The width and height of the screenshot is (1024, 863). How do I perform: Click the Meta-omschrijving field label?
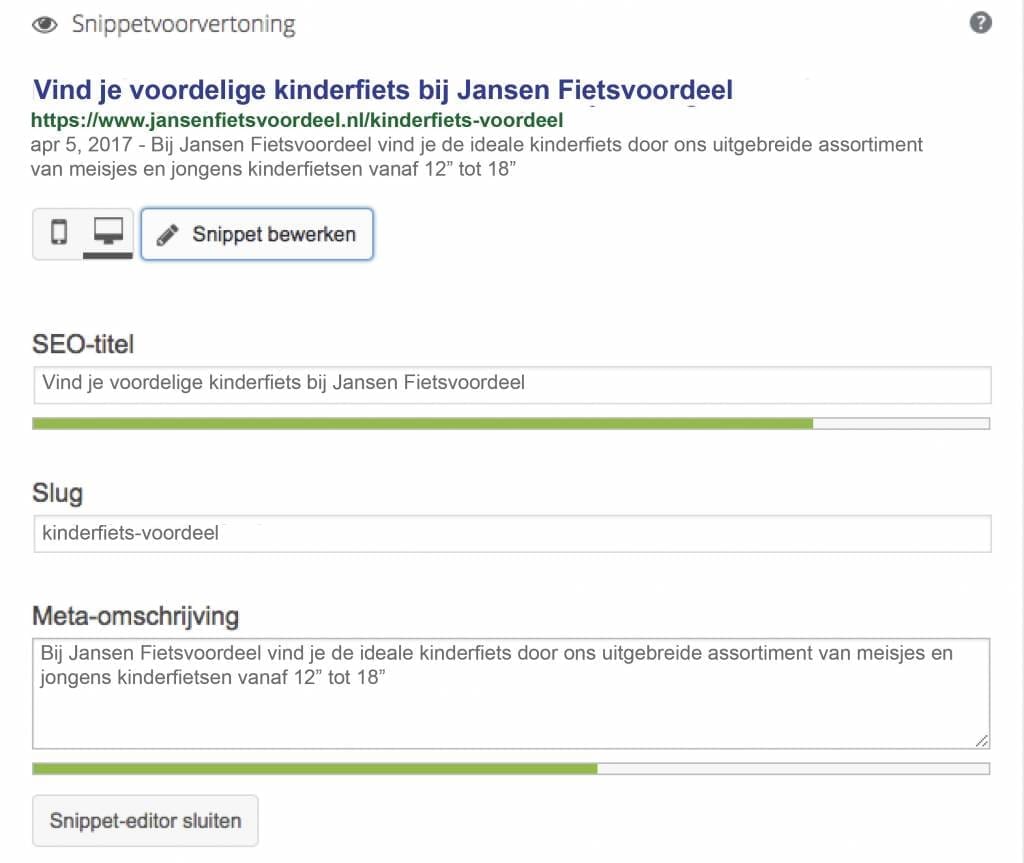click(x=135, y=615)
